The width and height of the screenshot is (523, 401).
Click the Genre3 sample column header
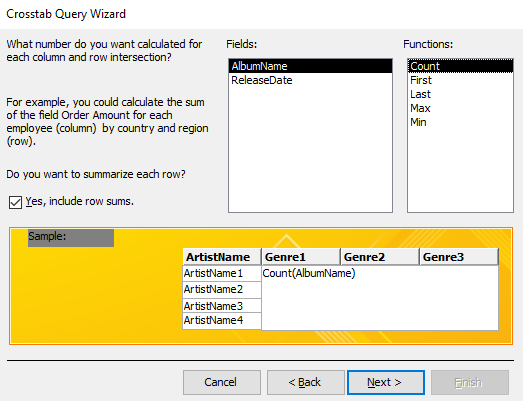[459, 257]
